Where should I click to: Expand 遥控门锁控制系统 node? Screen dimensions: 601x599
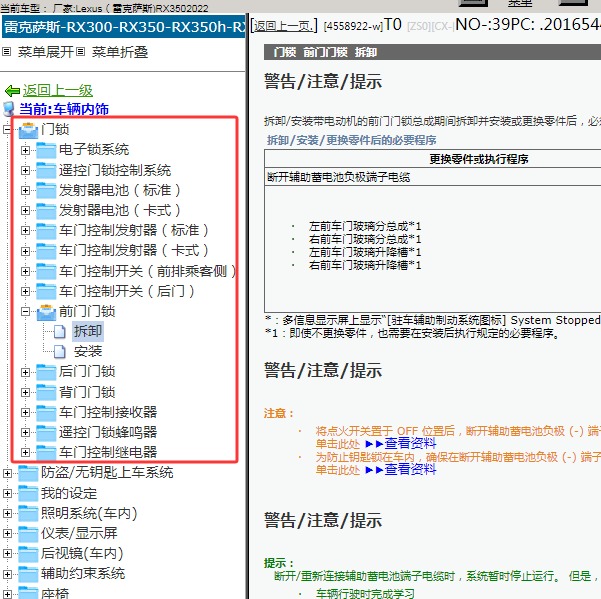point(25,170)
